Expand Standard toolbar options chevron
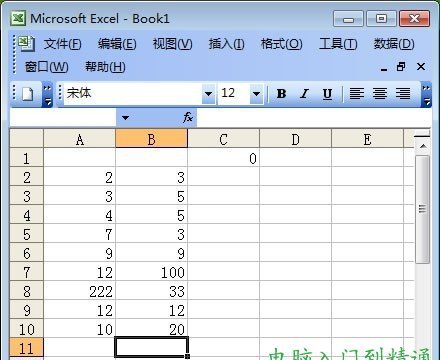This screenshot has height=360, width=440. click(47, 94)
